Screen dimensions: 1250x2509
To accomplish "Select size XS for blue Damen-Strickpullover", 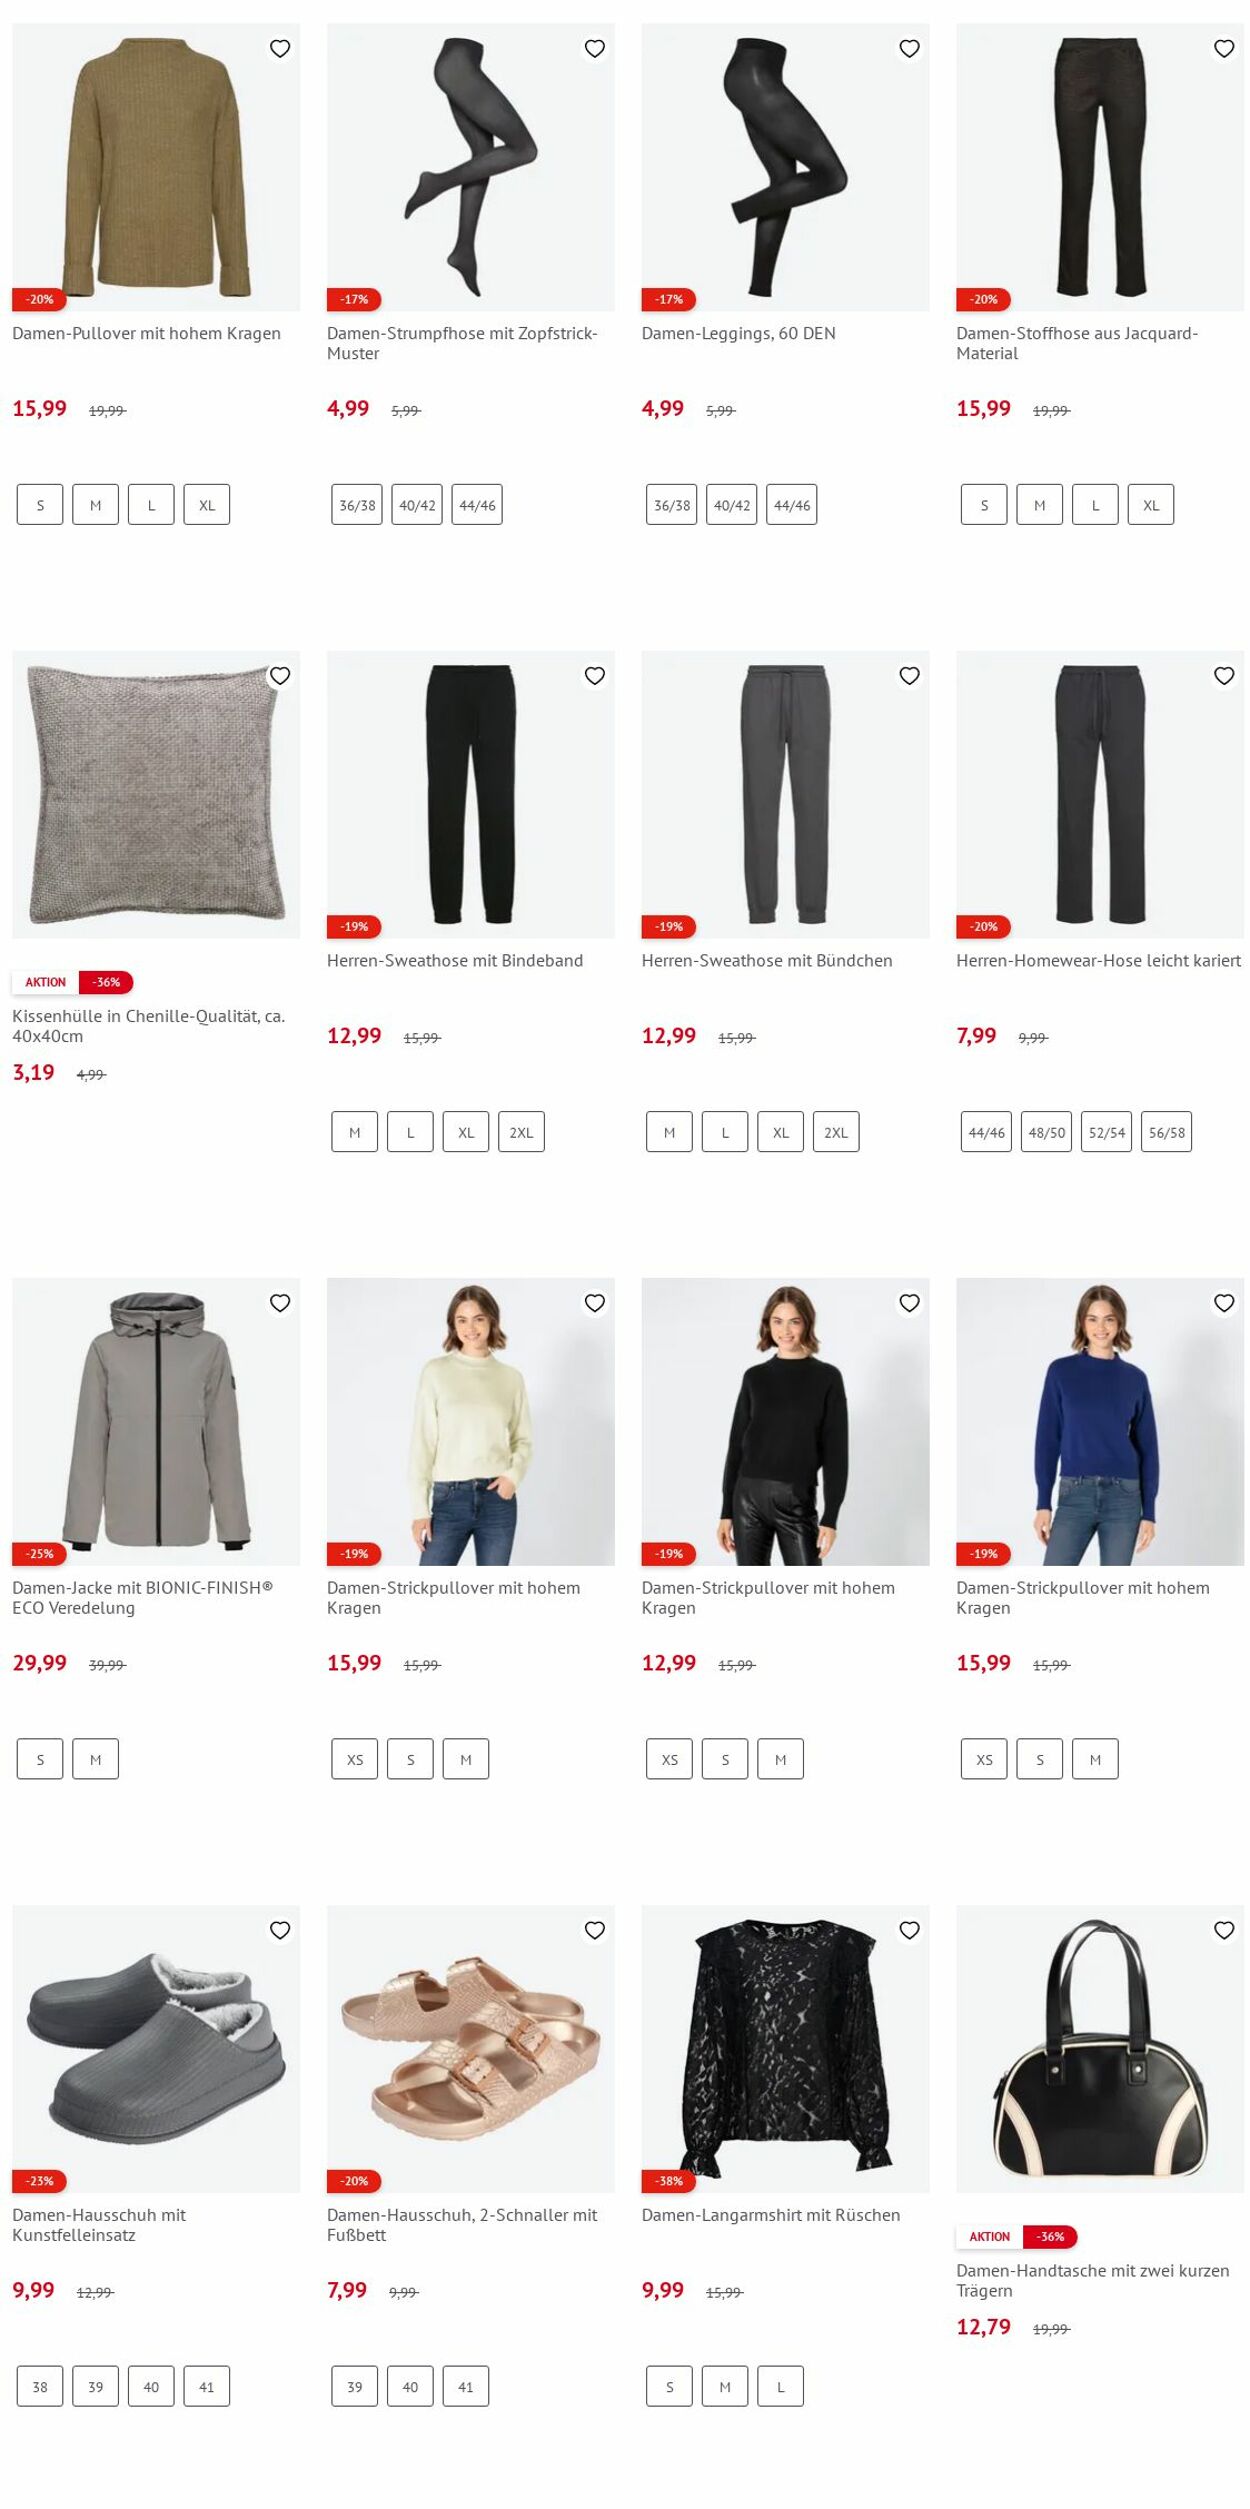I will [984, 1759].
